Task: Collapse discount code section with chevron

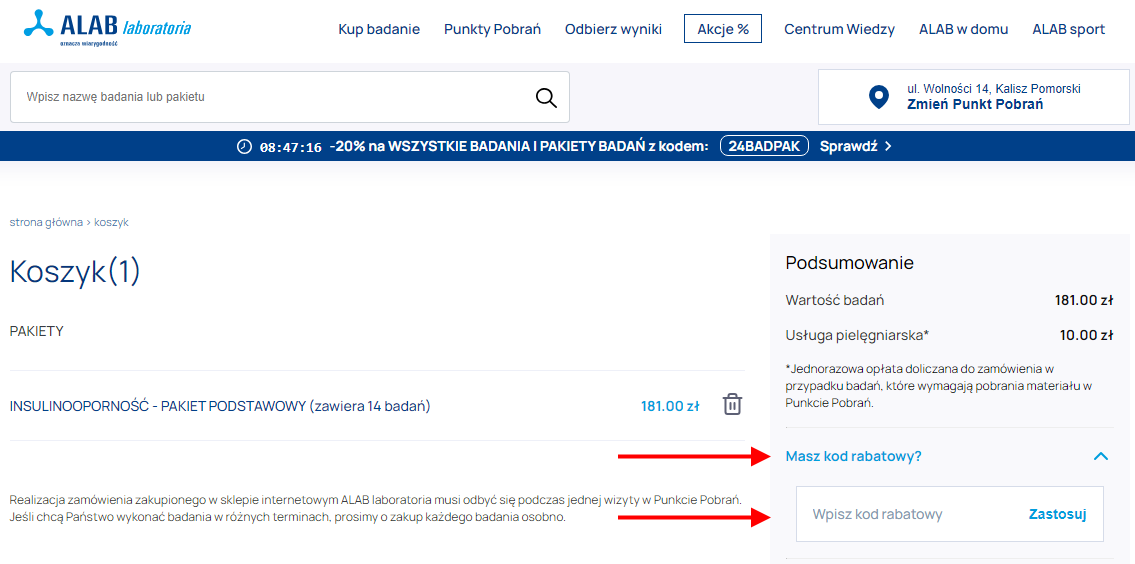Action: [x=1100, y=456]
